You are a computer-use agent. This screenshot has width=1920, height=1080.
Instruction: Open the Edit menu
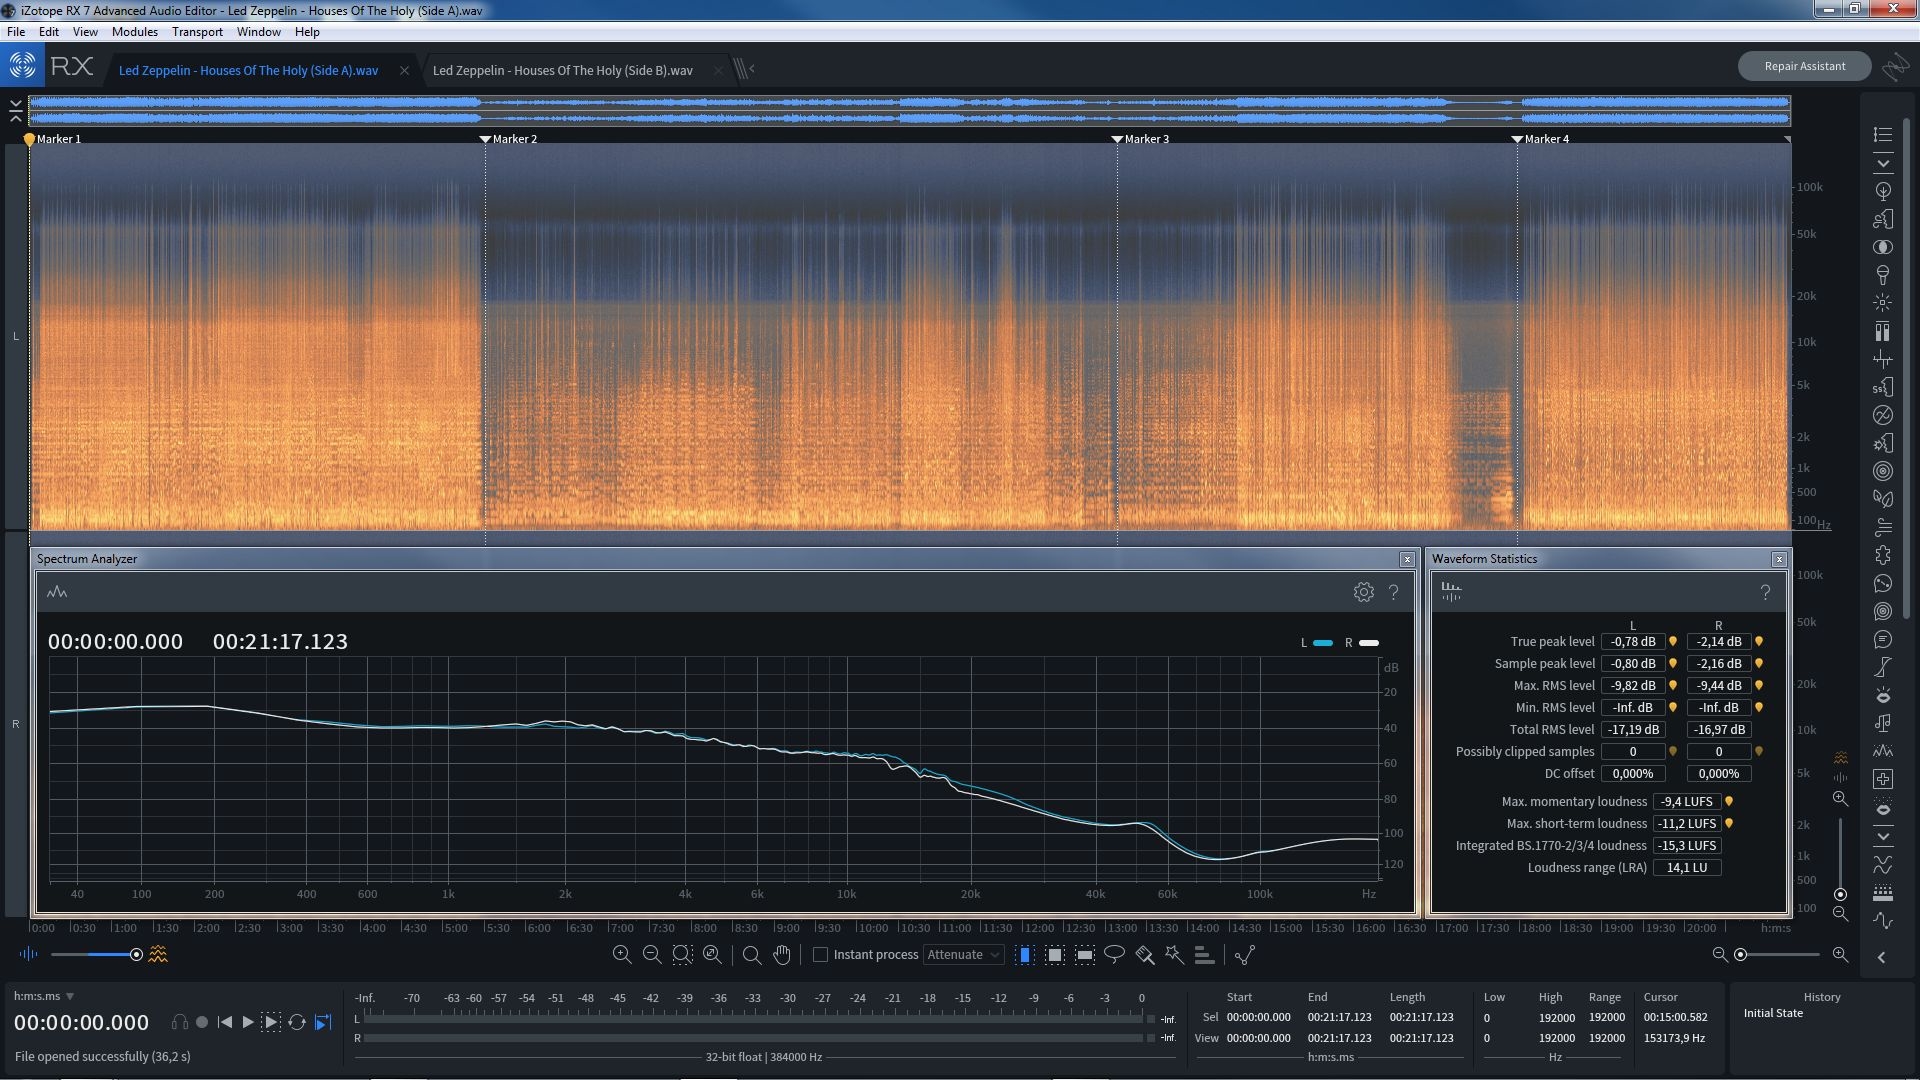pos(48,32)
